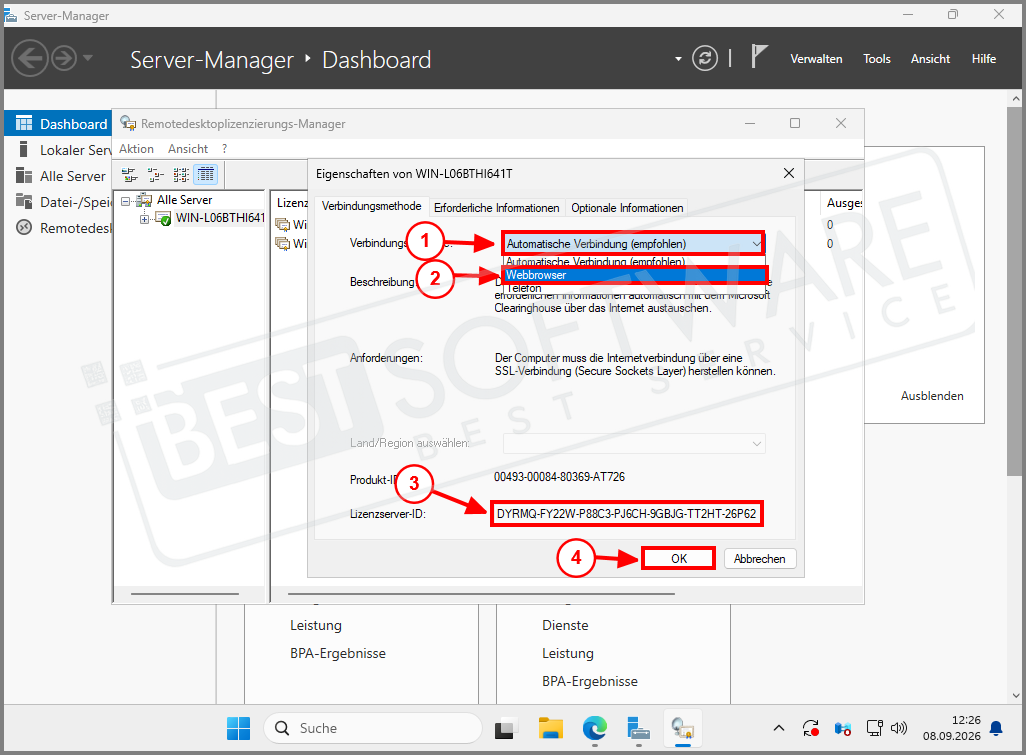The width and height of the screenshot is (1027, 756).
Task: Open the taskbar clock and date
Action: 952,728
